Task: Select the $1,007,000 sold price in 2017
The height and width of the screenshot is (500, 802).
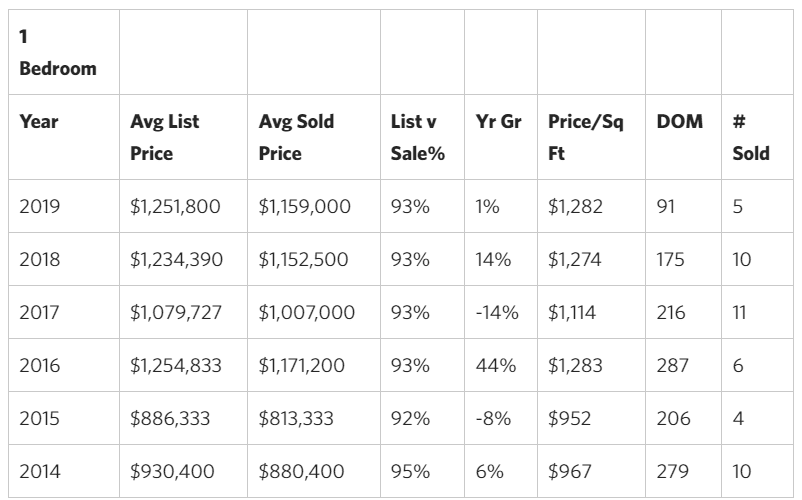Action: [306, 313]
